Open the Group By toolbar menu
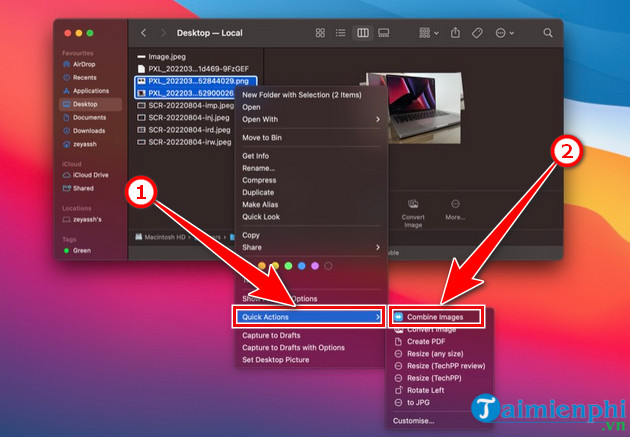The height and width of the screenshot is (437, 630). pyautogui.click(x=429, y=33)
